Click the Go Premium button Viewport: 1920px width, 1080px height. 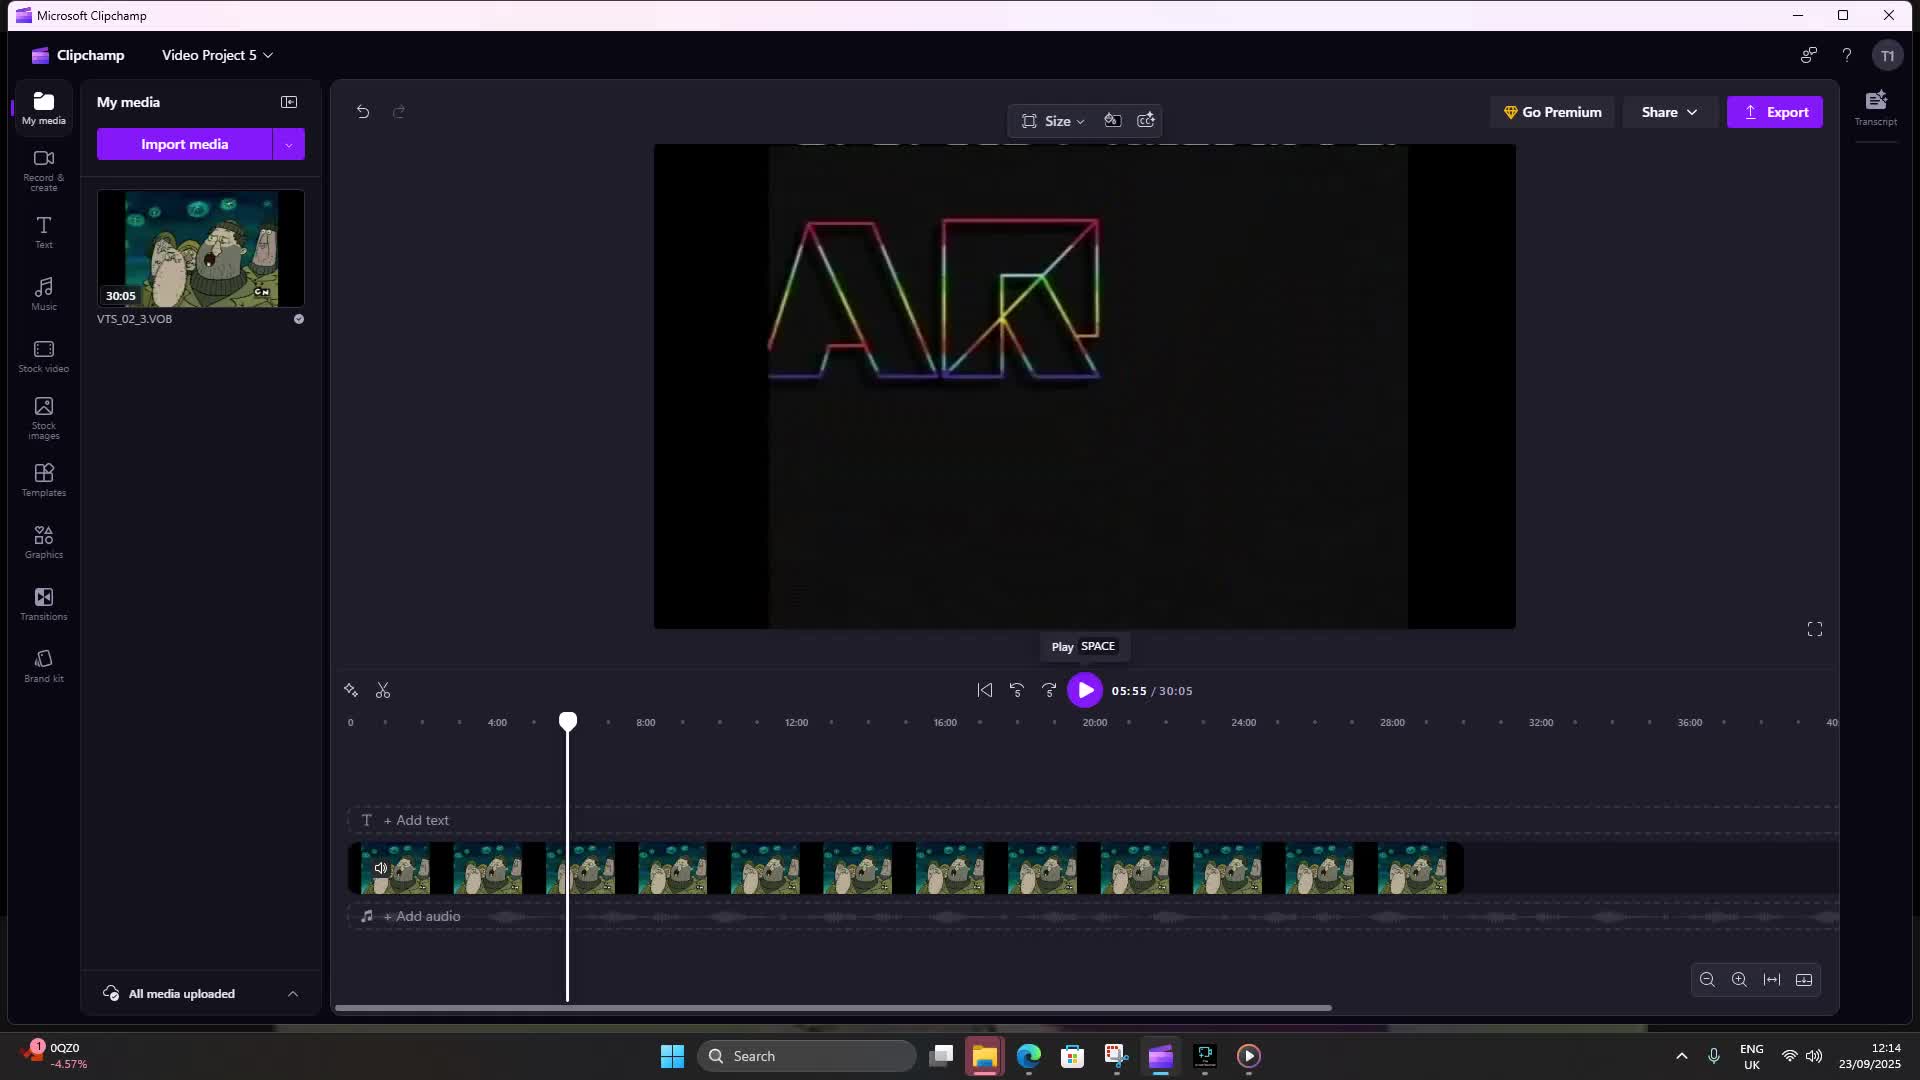coord(1552,112)
